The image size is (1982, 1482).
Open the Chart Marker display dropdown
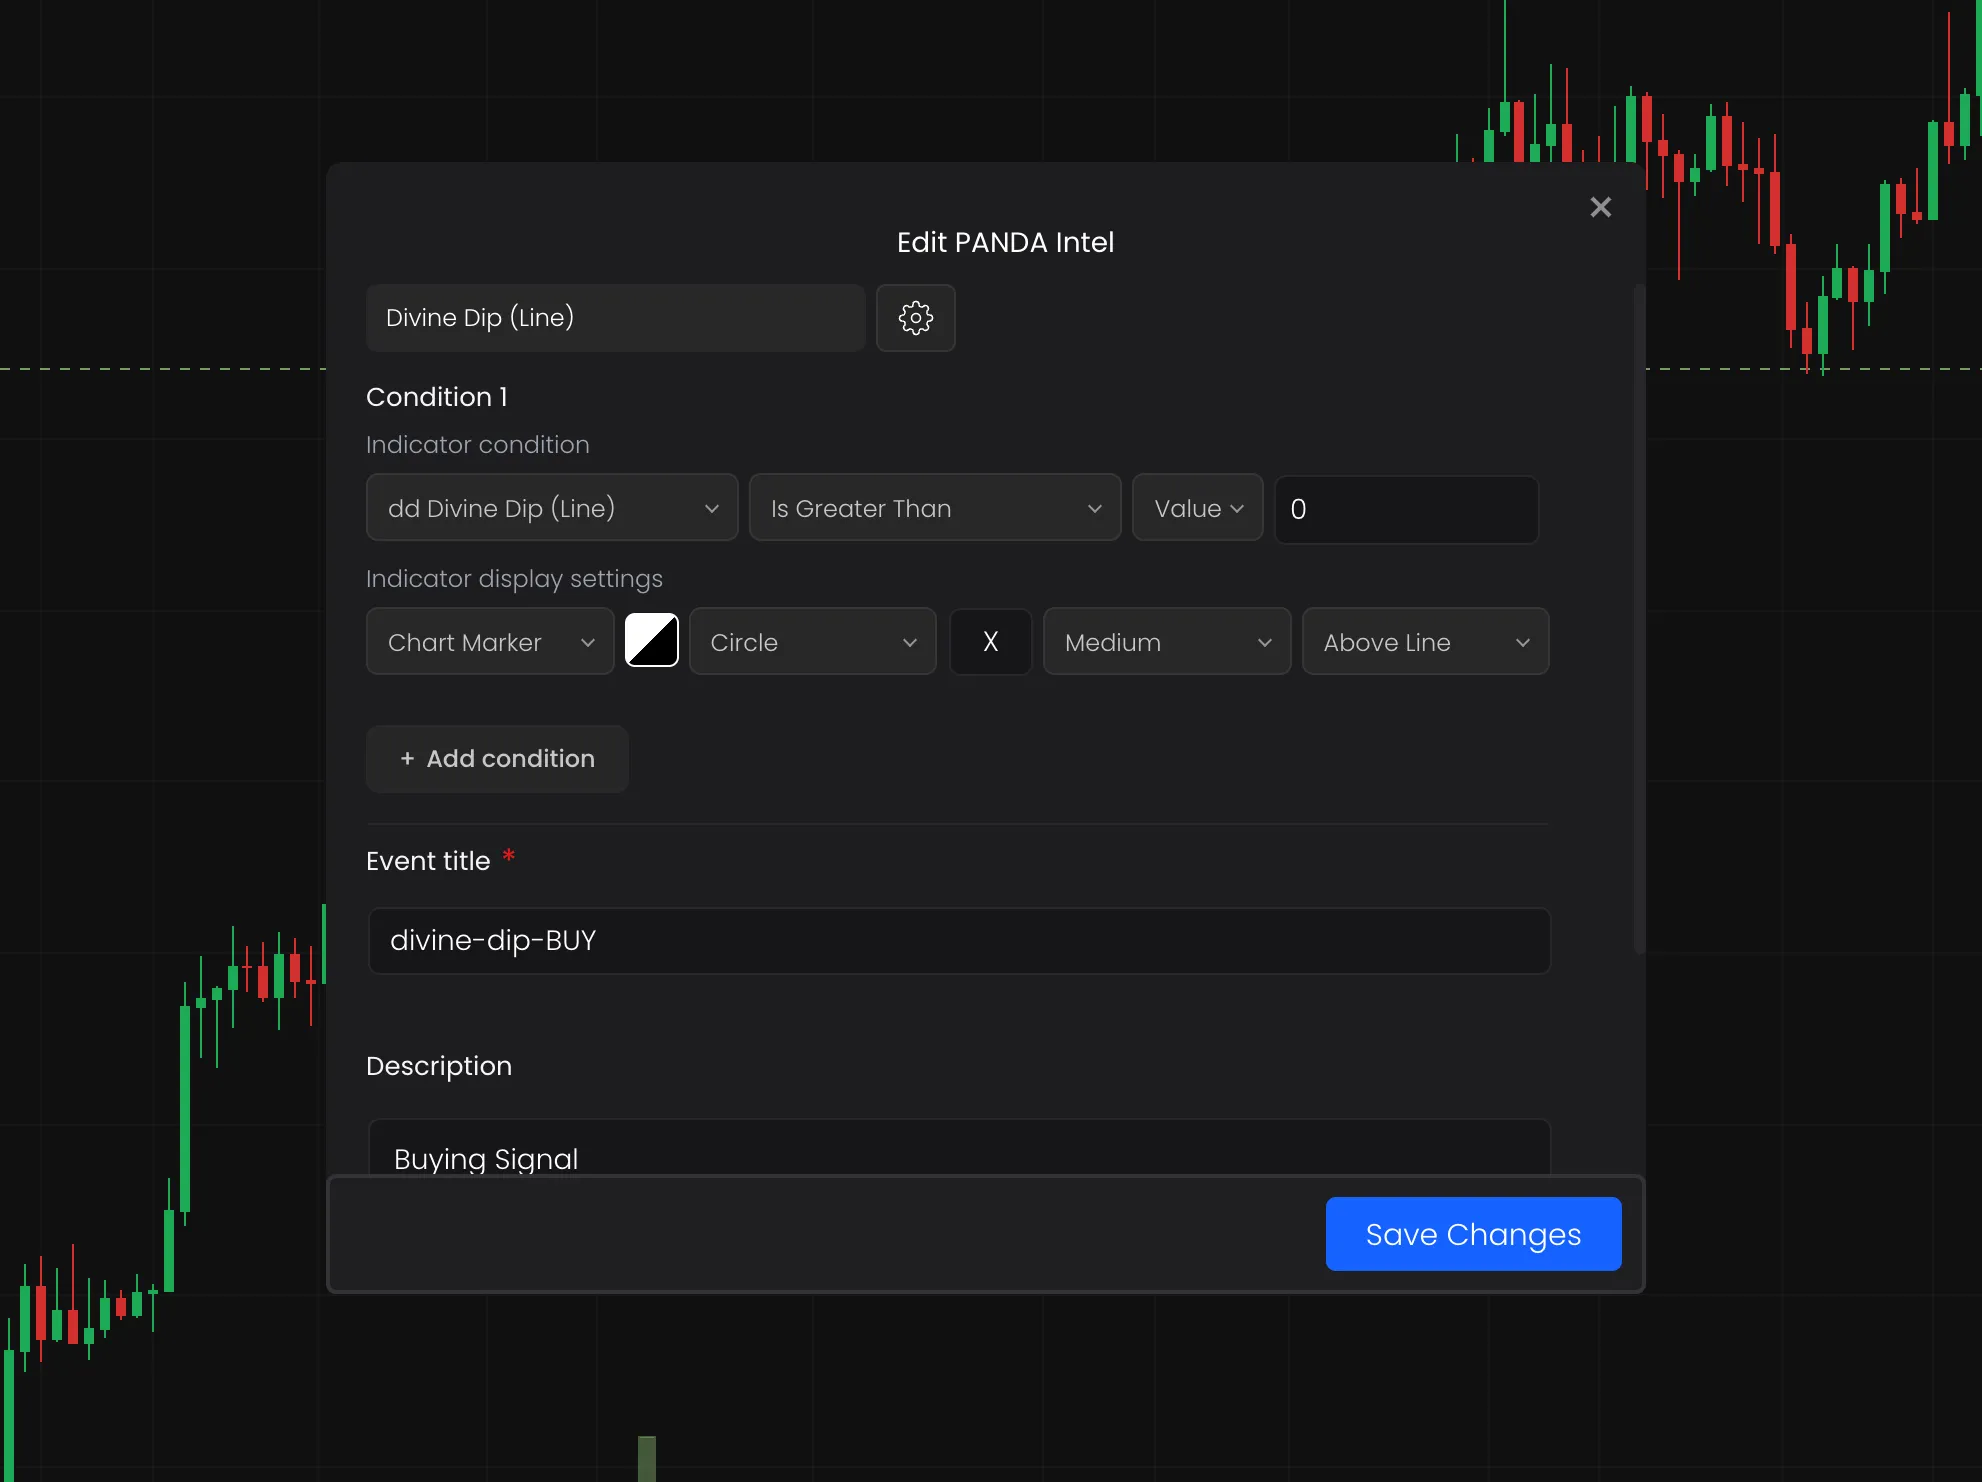tap(489, 642)
